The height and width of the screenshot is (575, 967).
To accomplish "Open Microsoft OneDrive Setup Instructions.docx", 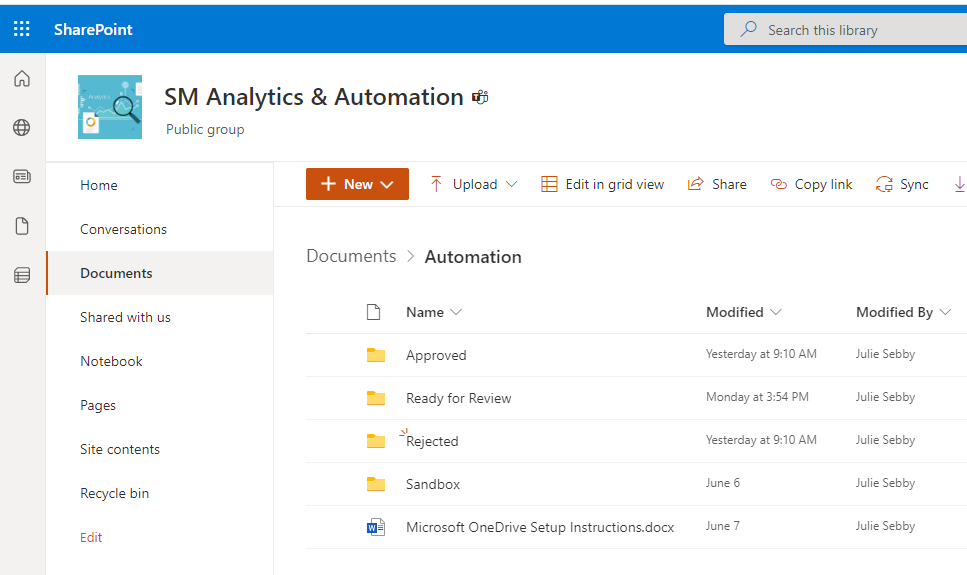I will (x=540, y=527).
